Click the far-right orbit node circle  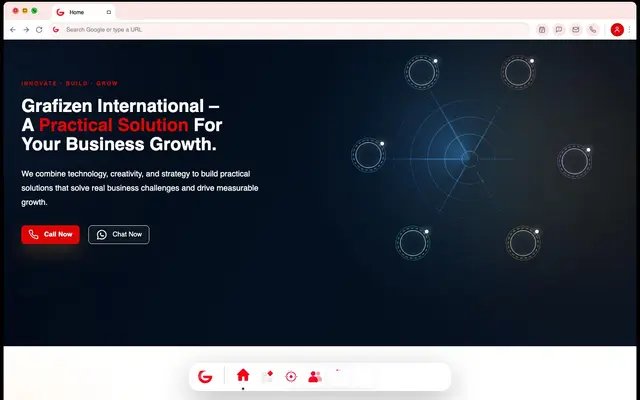coord(575,161)
